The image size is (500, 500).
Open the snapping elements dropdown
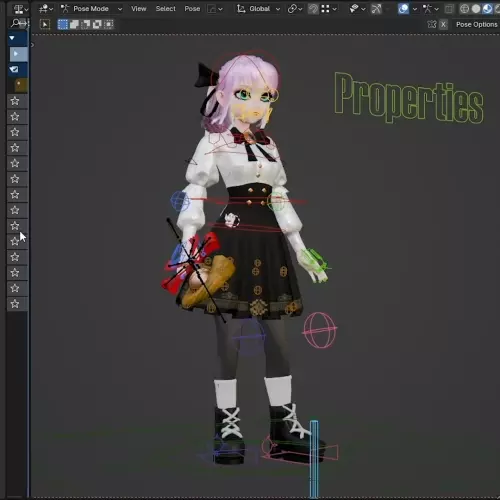(x=329, y=9)
